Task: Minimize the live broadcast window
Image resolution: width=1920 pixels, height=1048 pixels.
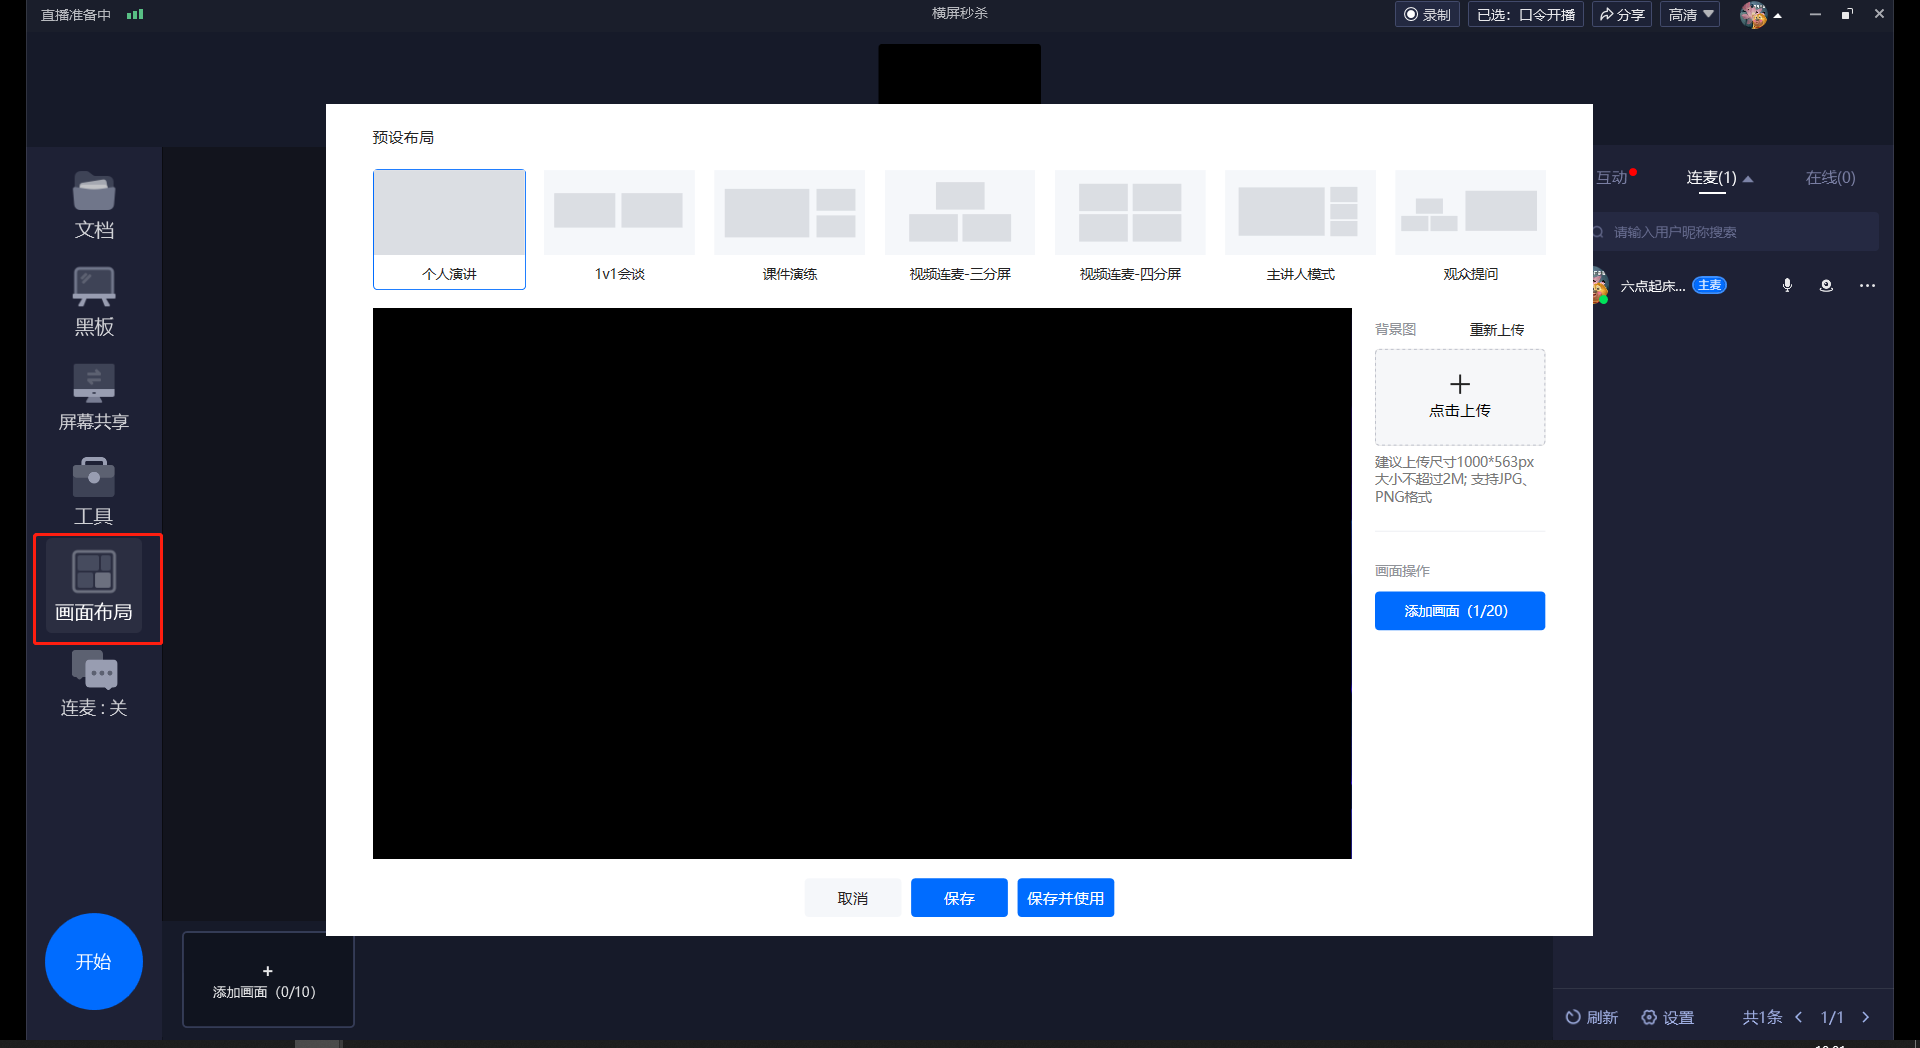Action: (1815, 14)
